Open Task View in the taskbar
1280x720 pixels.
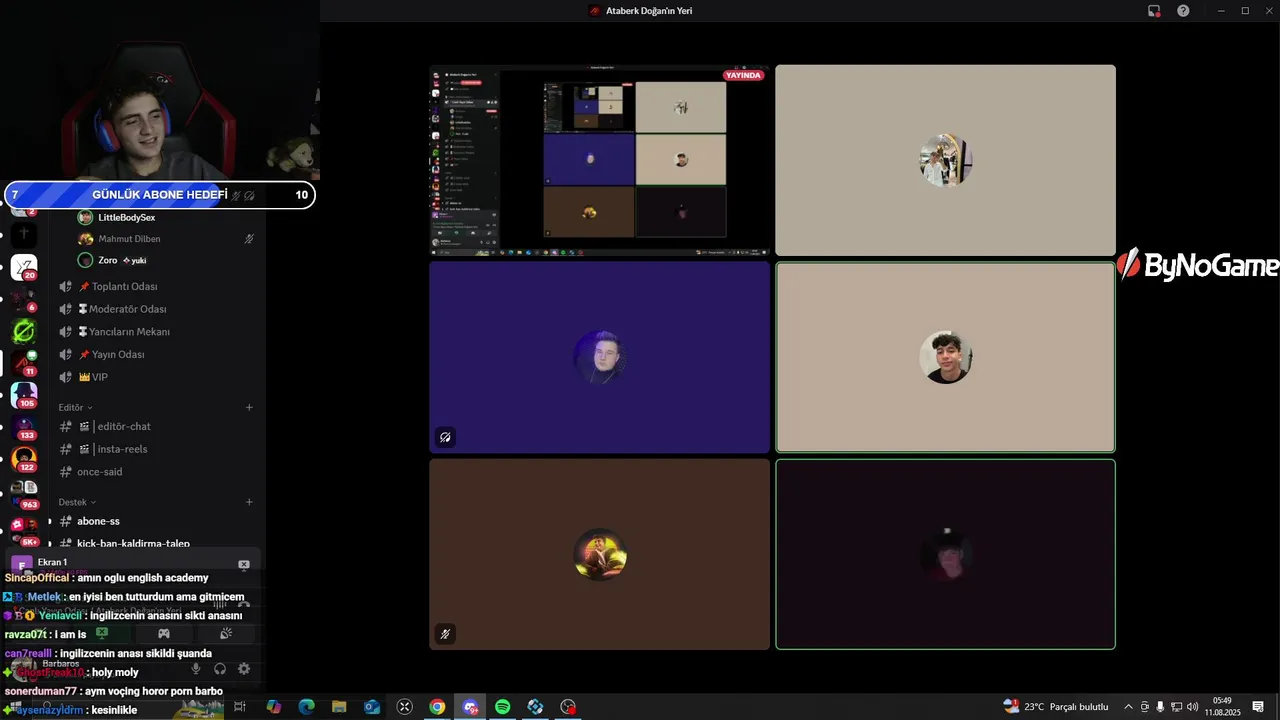pyautogui.click(x=240, y=707)
